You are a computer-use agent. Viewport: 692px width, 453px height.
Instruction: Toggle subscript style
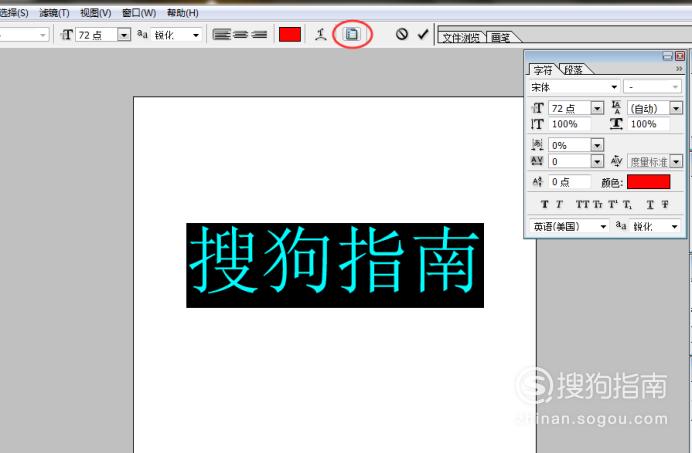tap(627, 205)
